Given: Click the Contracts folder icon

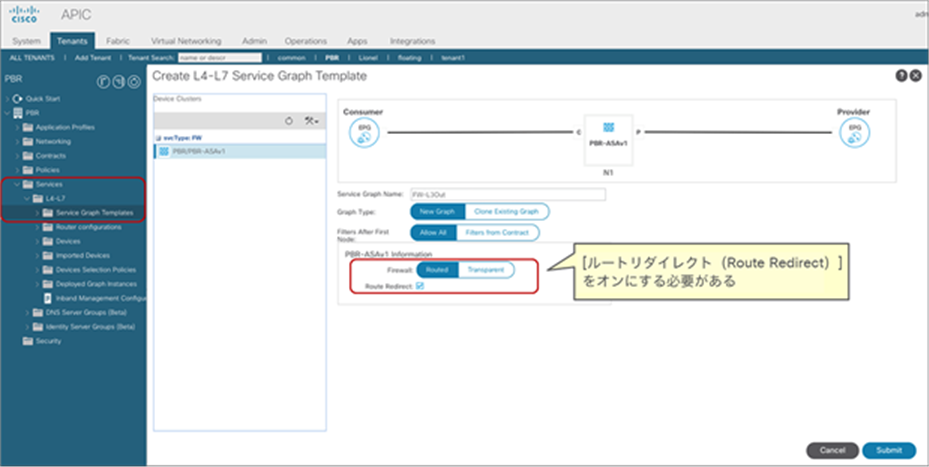Looking at the screenshot, I should coord(28,155).
